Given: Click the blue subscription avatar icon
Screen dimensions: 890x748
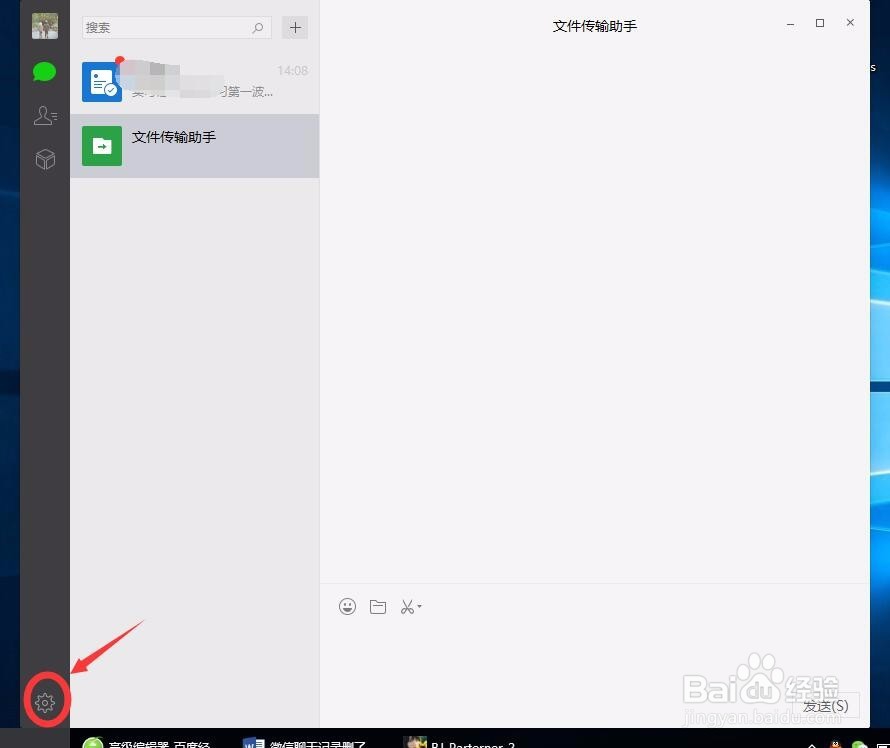Looking at the screenshot, I should coord(102,82).
